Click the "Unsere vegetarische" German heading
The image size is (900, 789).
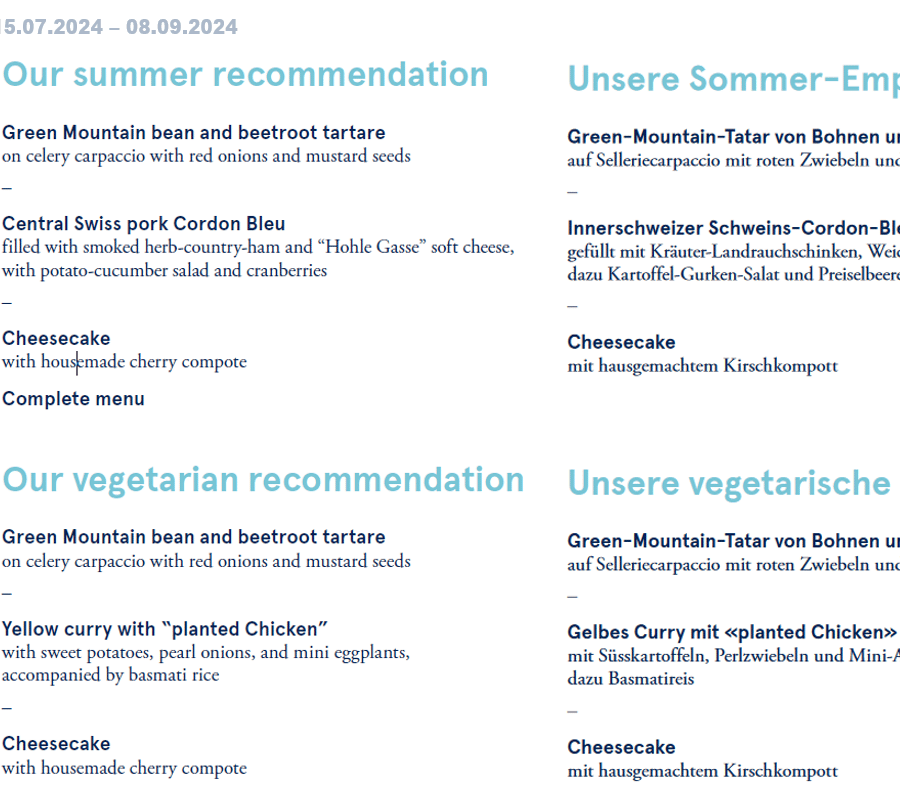[729, 483]
